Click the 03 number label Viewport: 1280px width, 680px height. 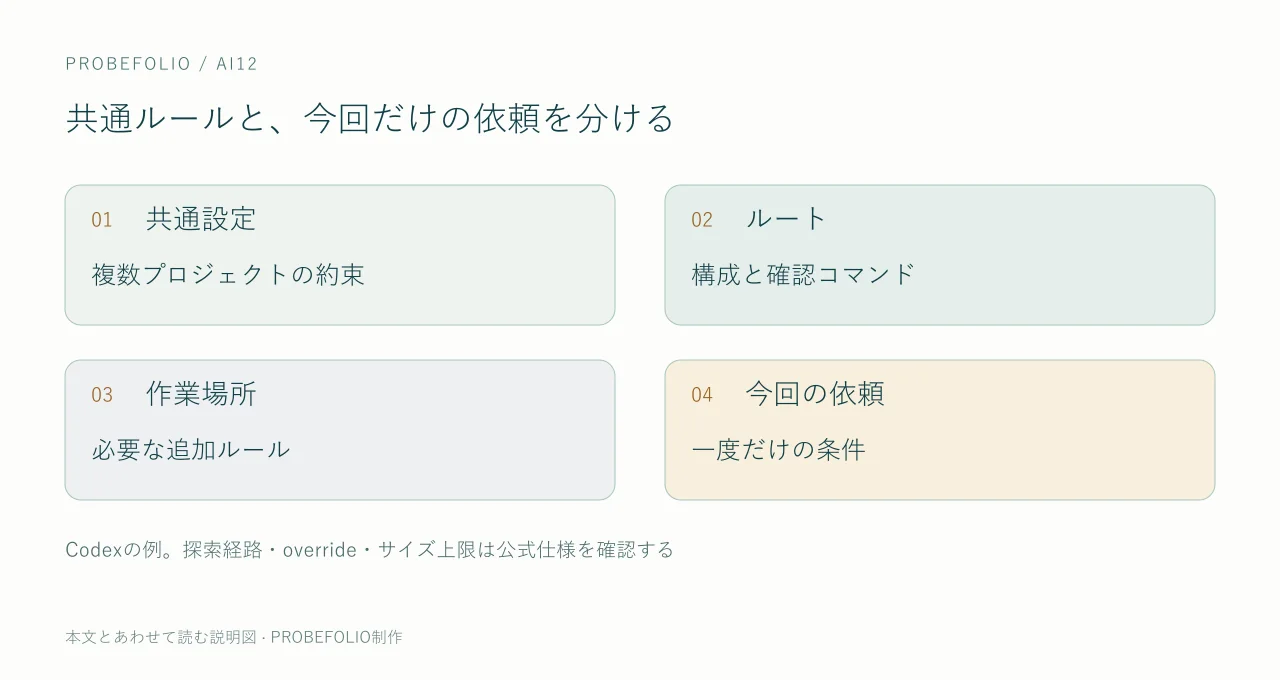click(x=102, y=395)
